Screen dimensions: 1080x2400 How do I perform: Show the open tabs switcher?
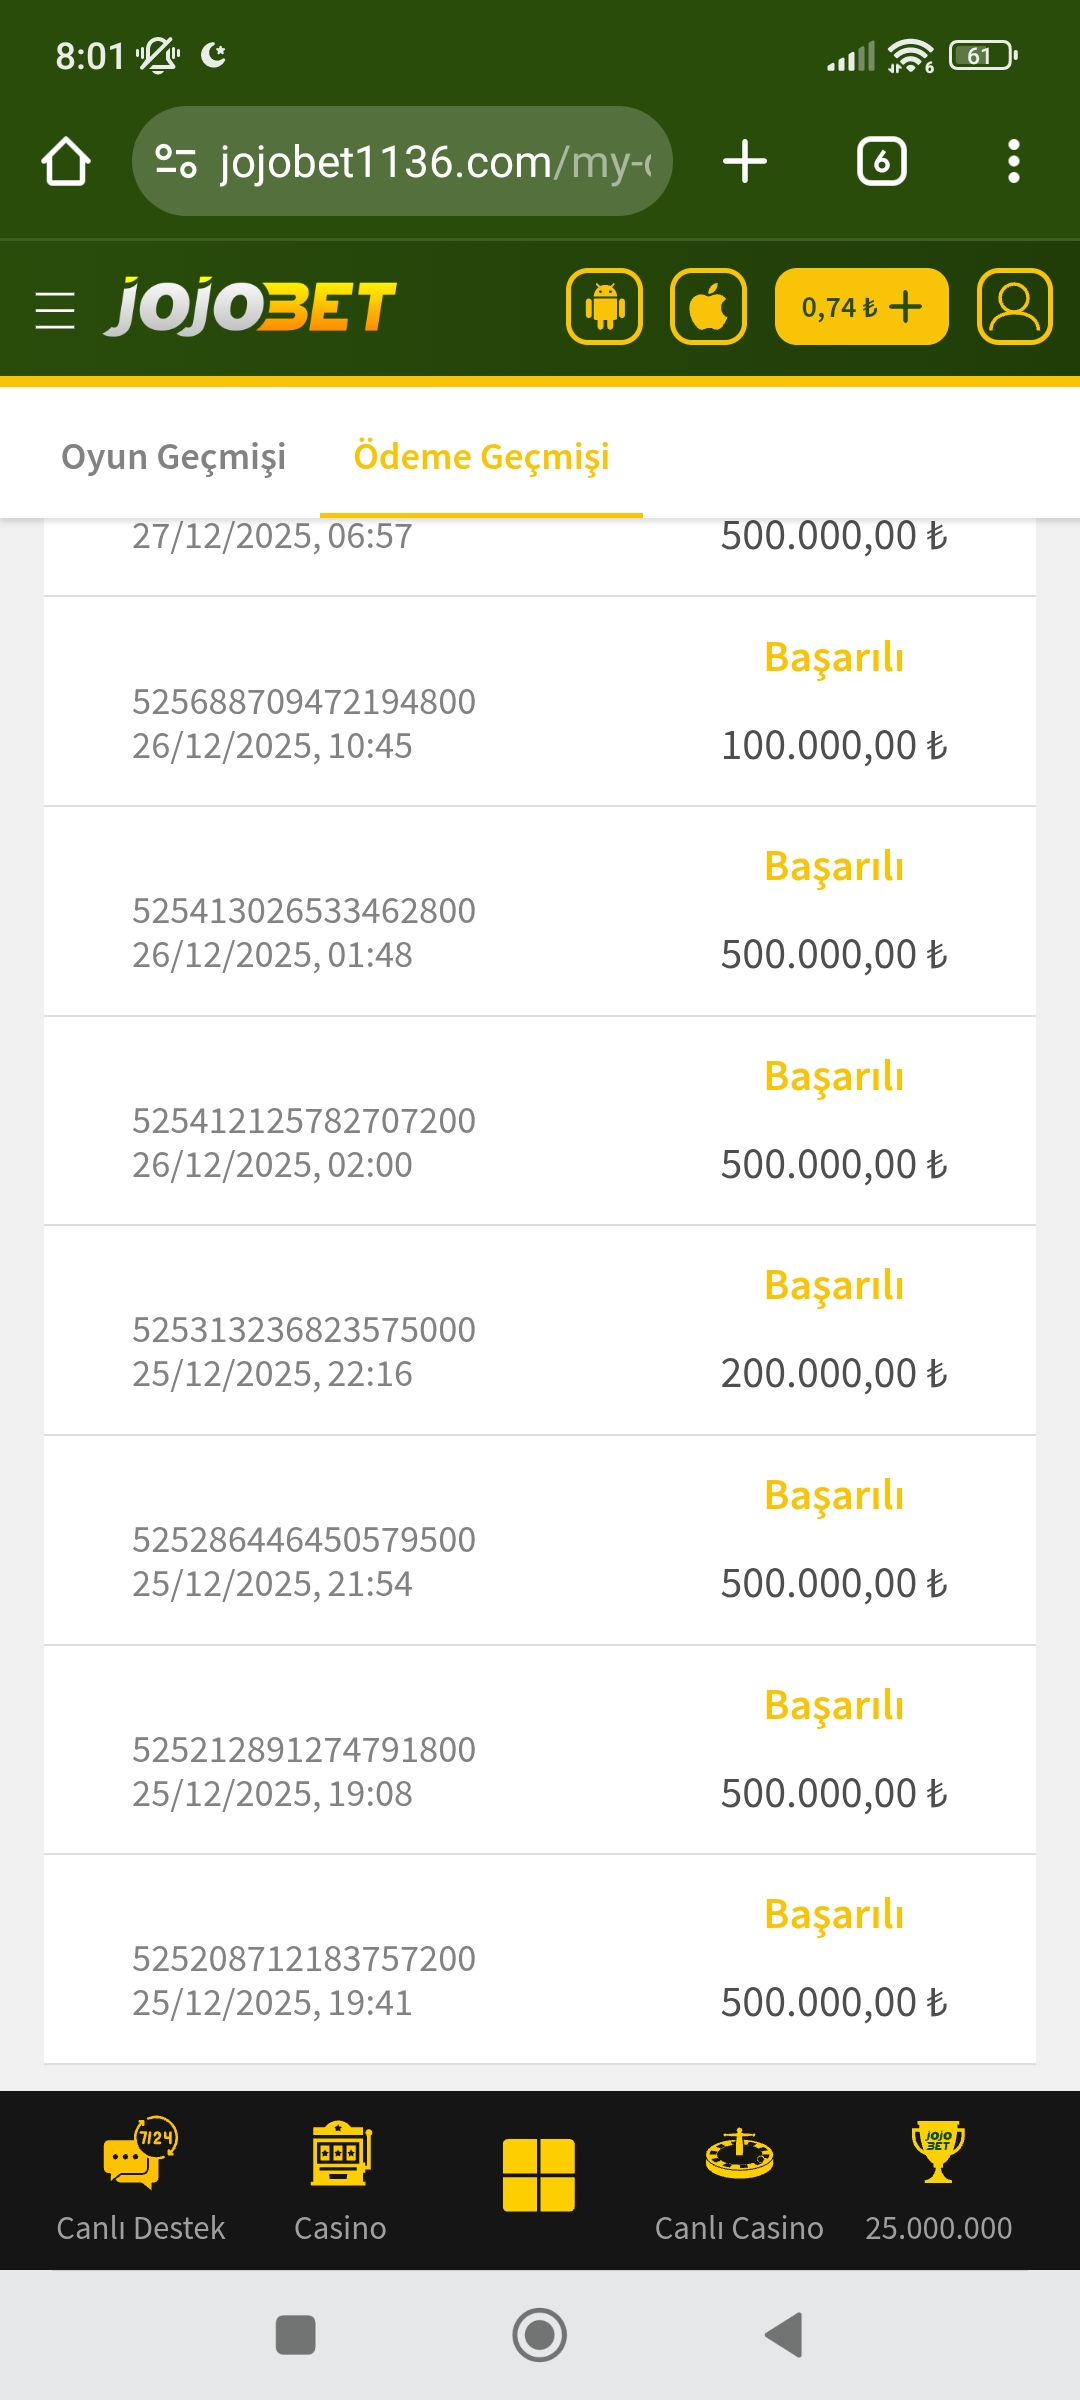[882, 162]
